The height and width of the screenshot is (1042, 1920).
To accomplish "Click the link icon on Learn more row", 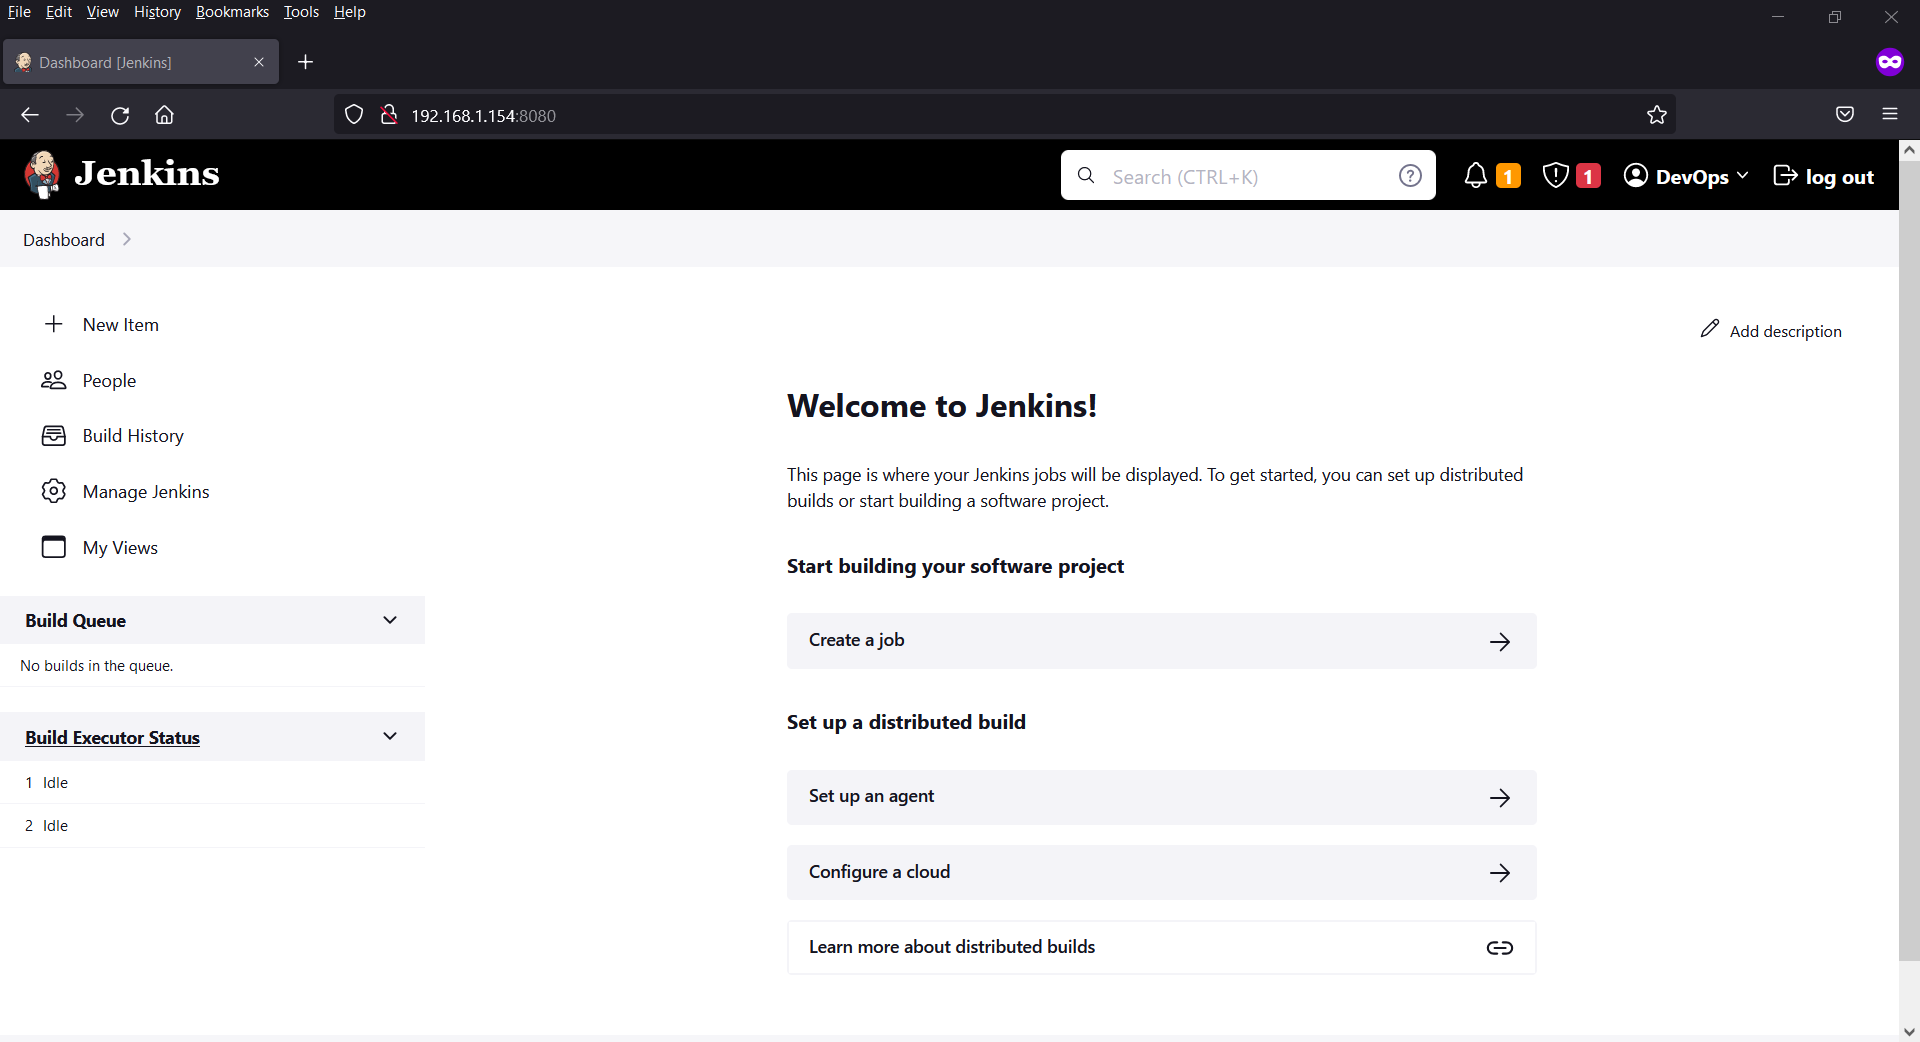I will coord(1500,948).
